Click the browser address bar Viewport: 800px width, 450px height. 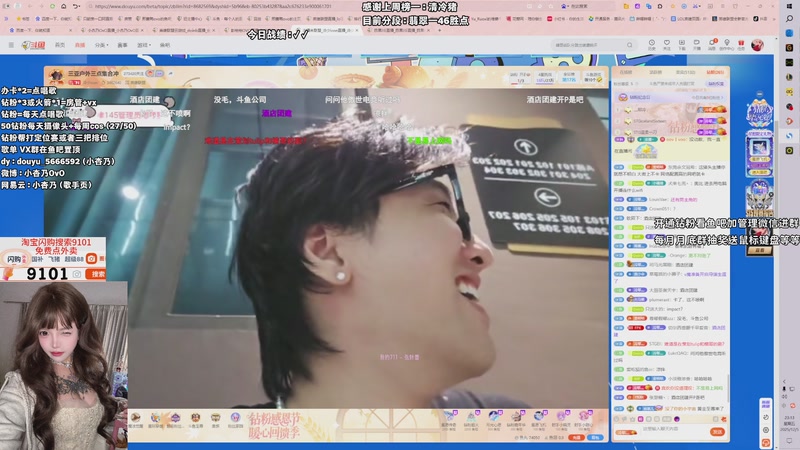(306, 6)
